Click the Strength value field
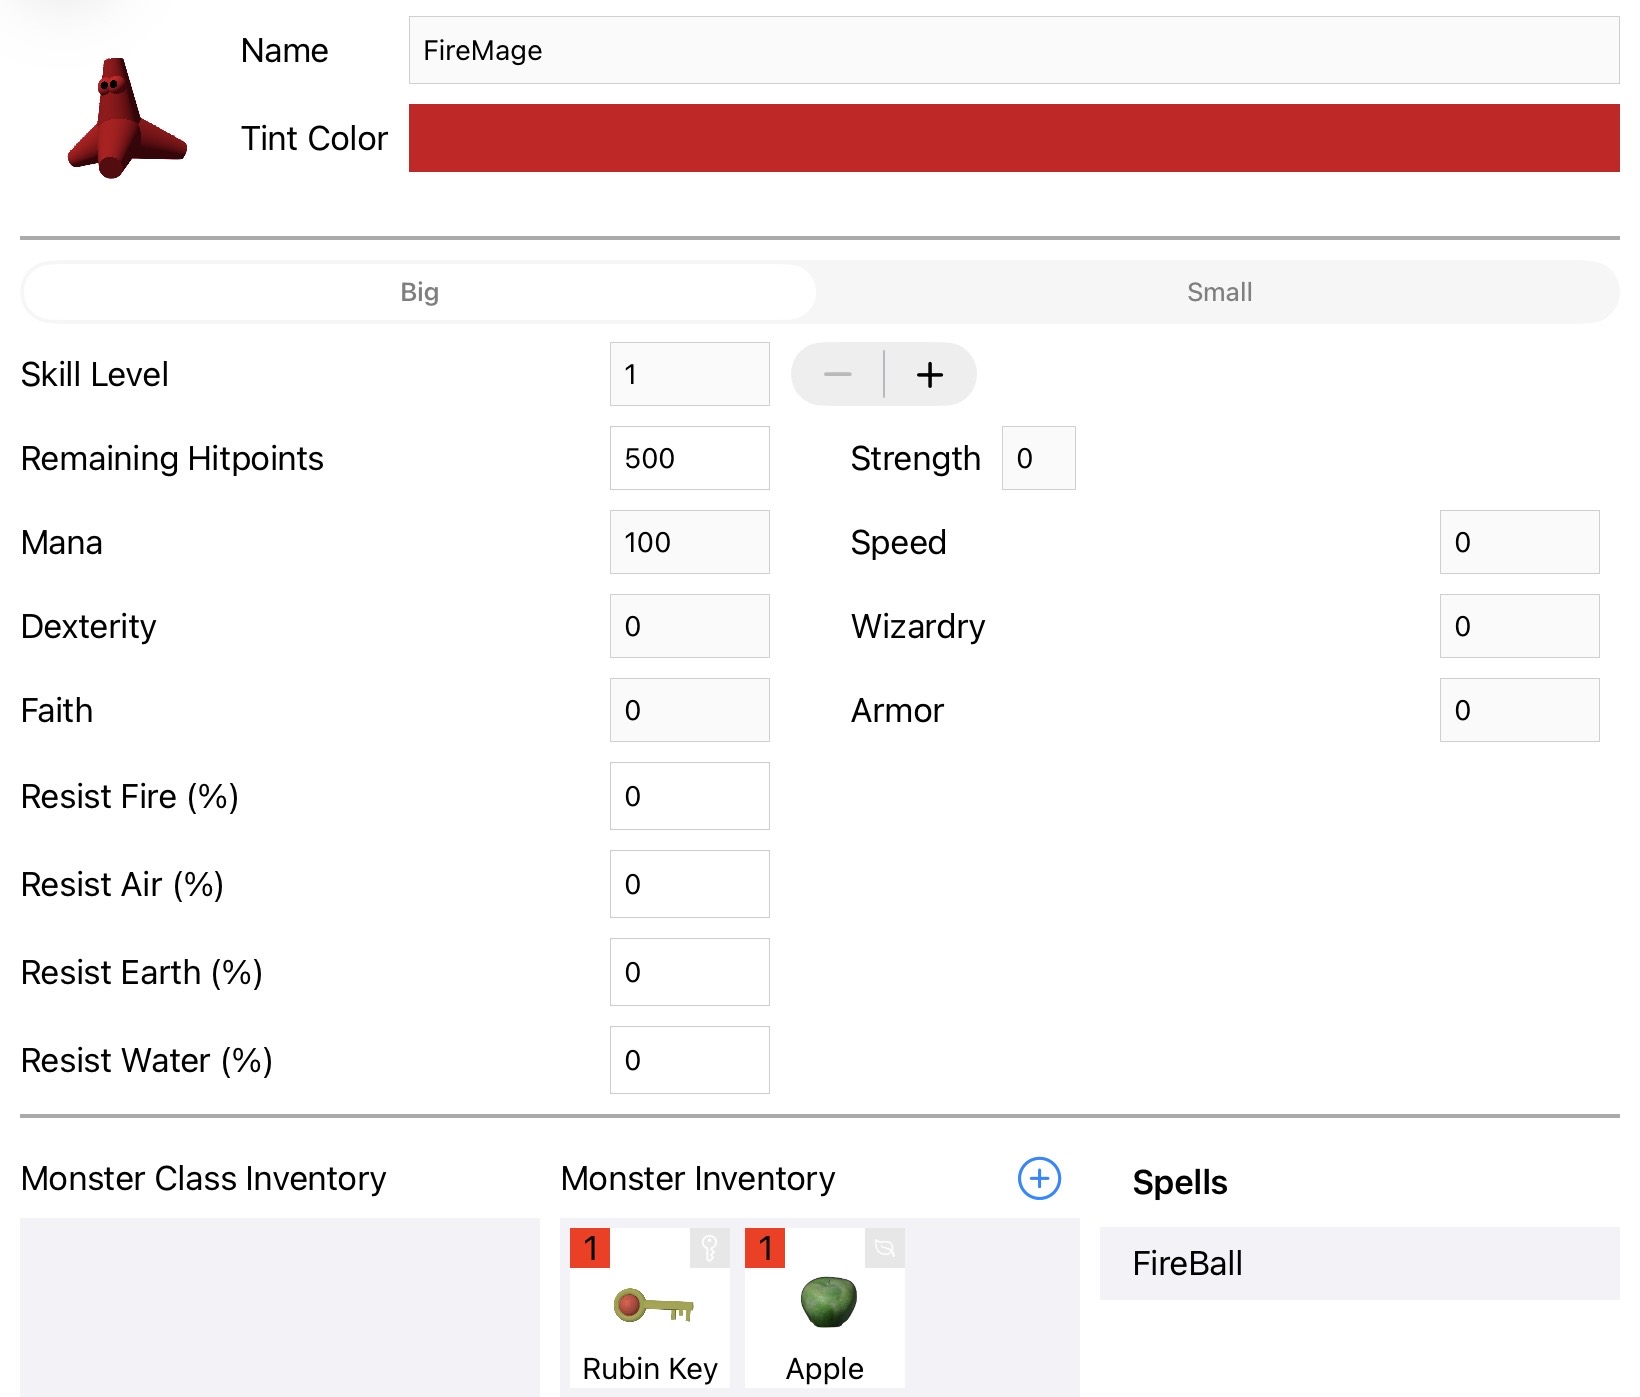Image resolution: width=1640 pixels, height=1397 pixels. coord(1038,459)
